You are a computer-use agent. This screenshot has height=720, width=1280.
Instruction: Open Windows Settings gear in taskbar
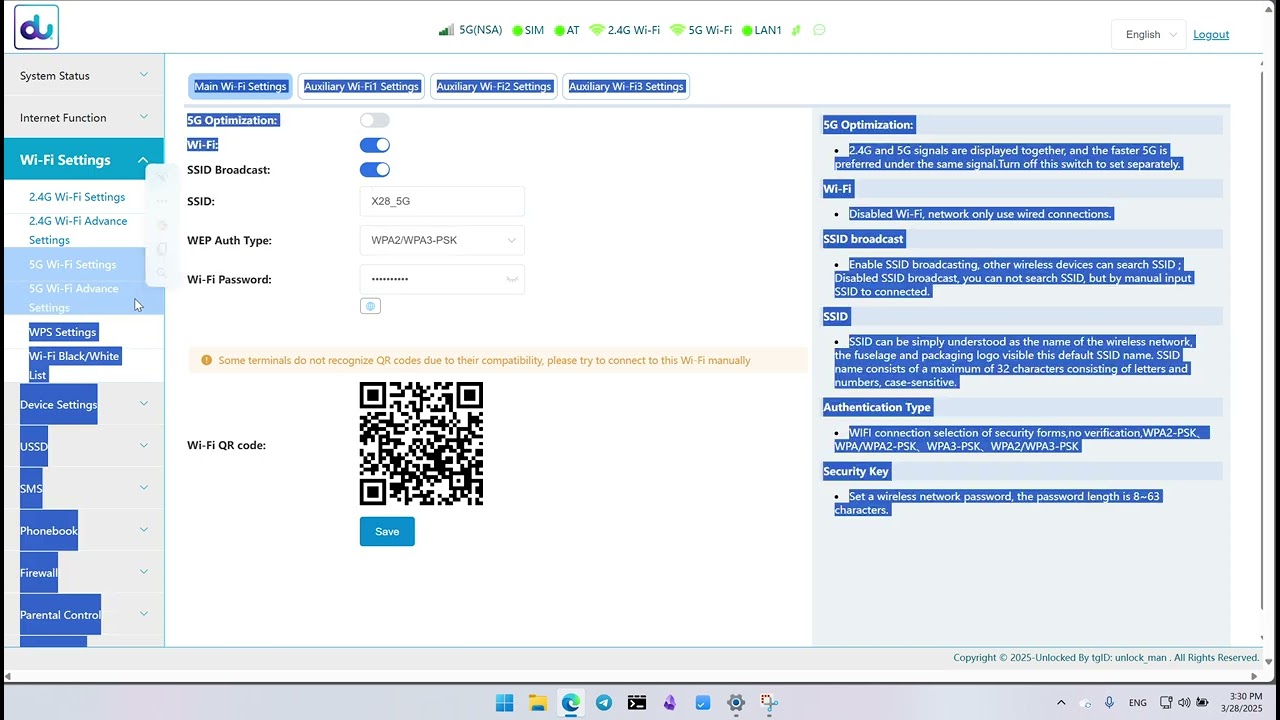click(736, 703)
